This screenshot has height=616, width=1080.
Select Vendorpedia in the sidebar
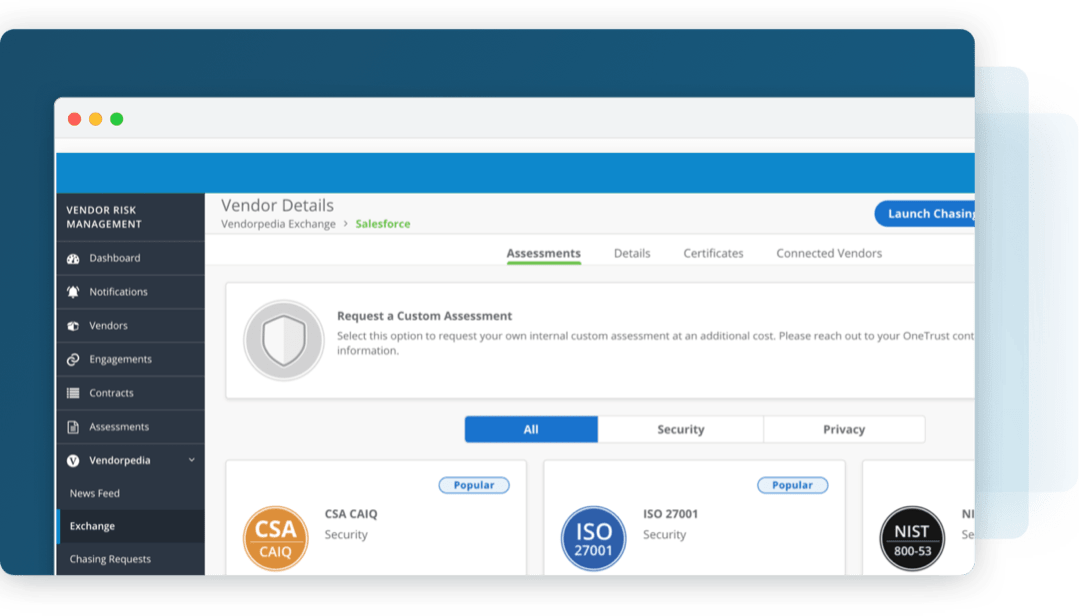131,461
